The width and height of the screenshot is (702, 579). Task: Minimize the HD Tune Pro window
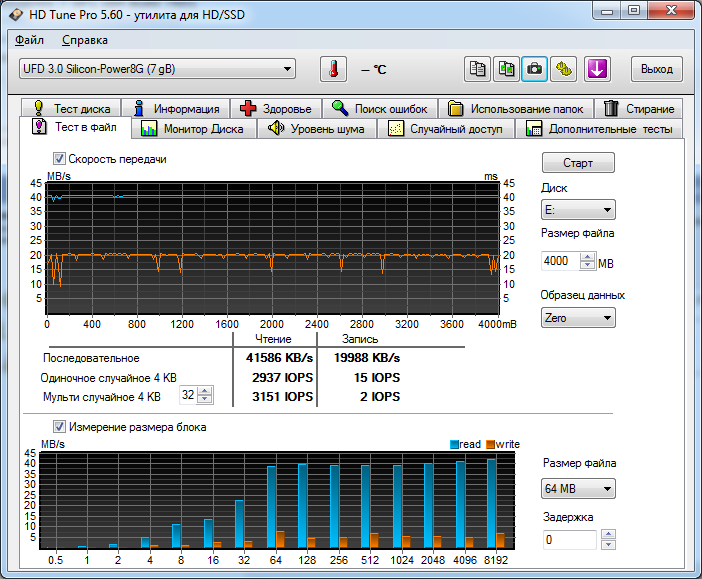607,11
